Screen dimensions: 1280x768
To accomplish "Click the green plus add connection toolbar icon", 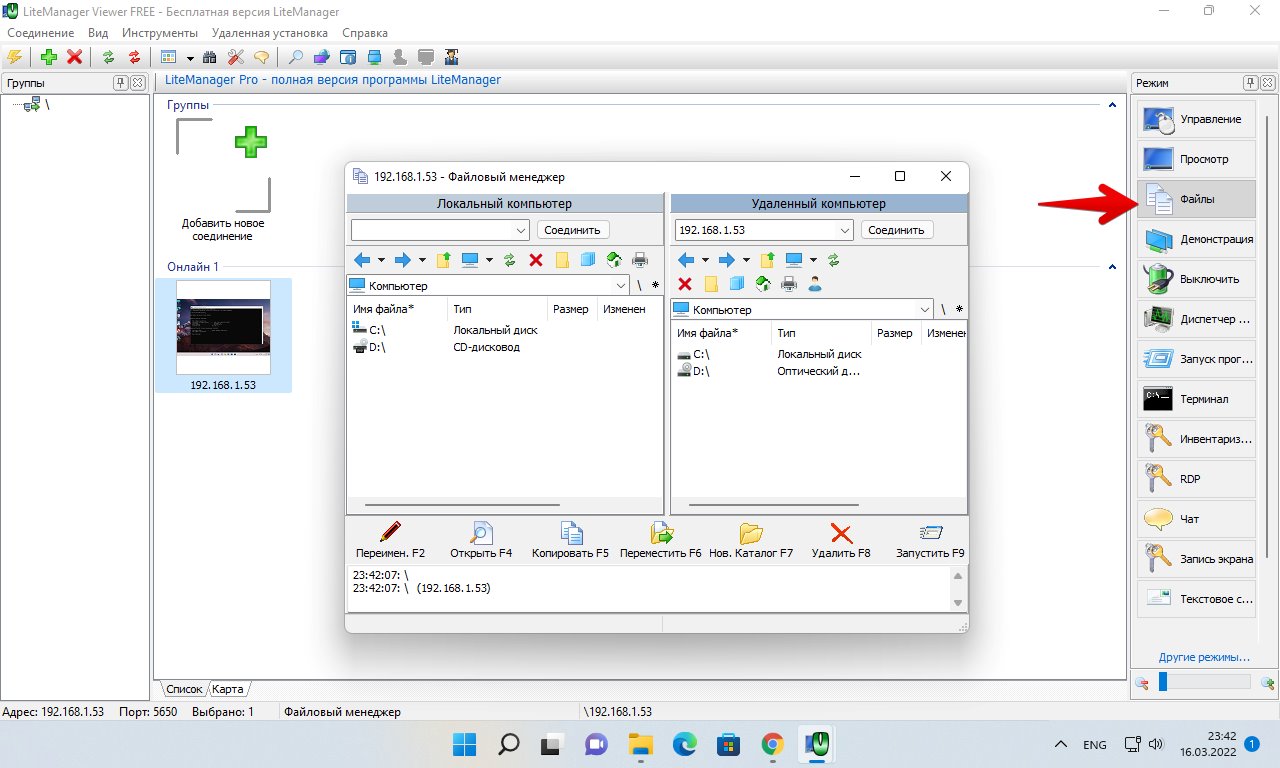I will pyautogui.click(x=48, y=57).
